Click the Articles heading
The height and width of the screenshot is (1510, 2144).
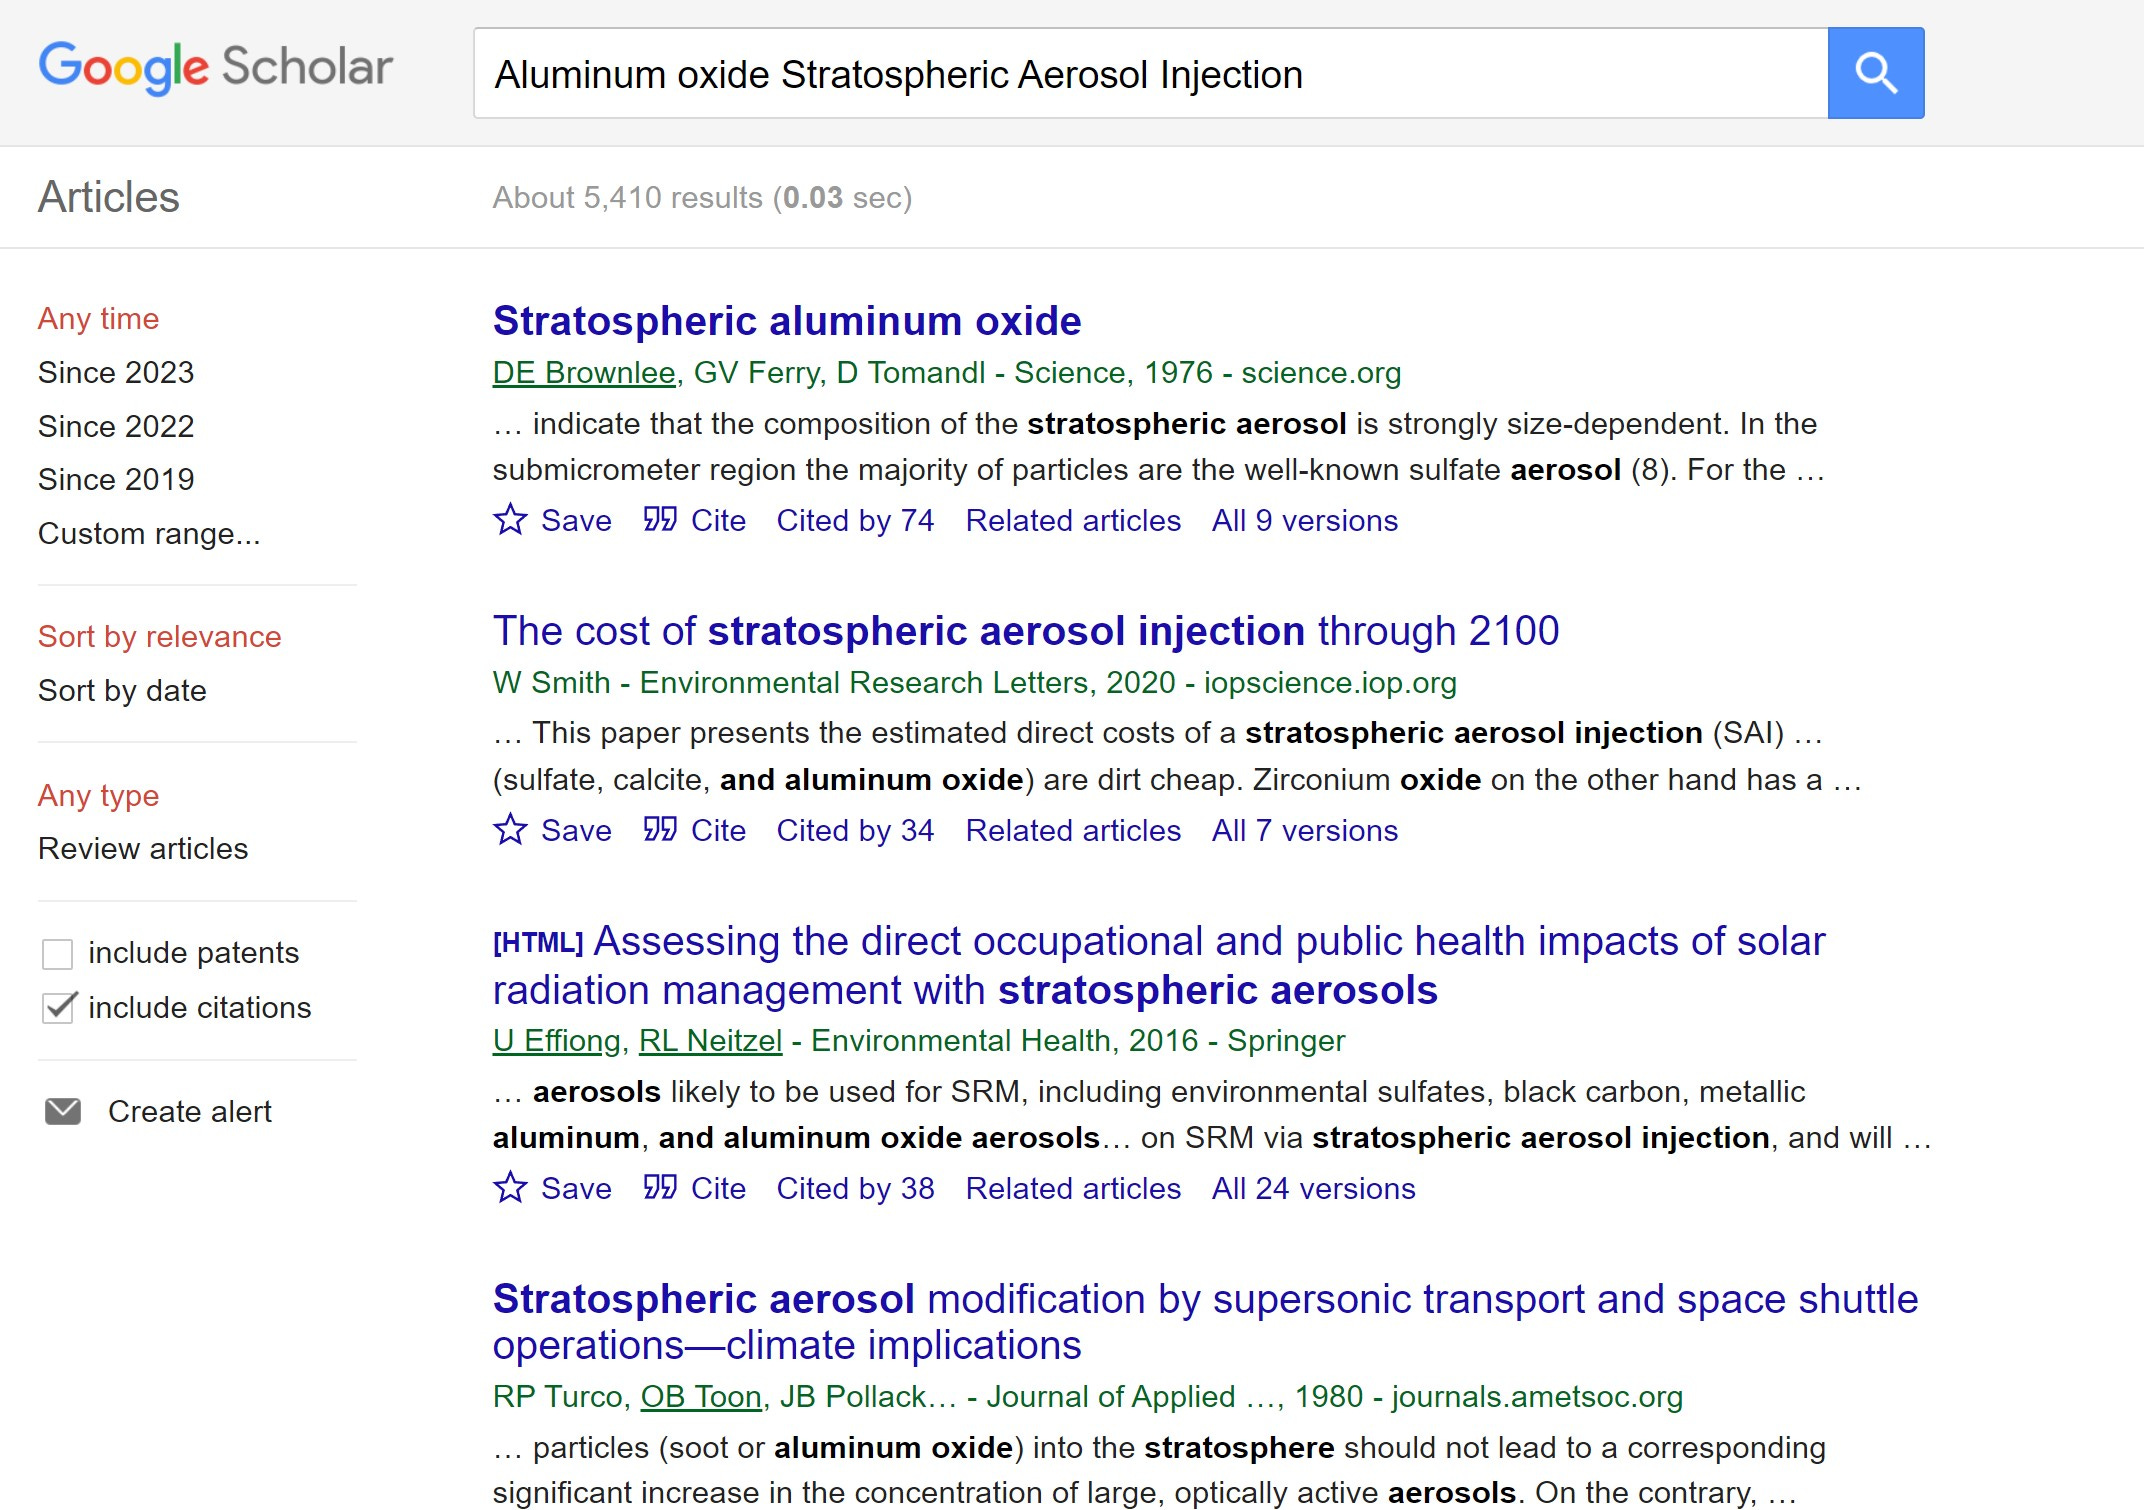click(109, 197)
